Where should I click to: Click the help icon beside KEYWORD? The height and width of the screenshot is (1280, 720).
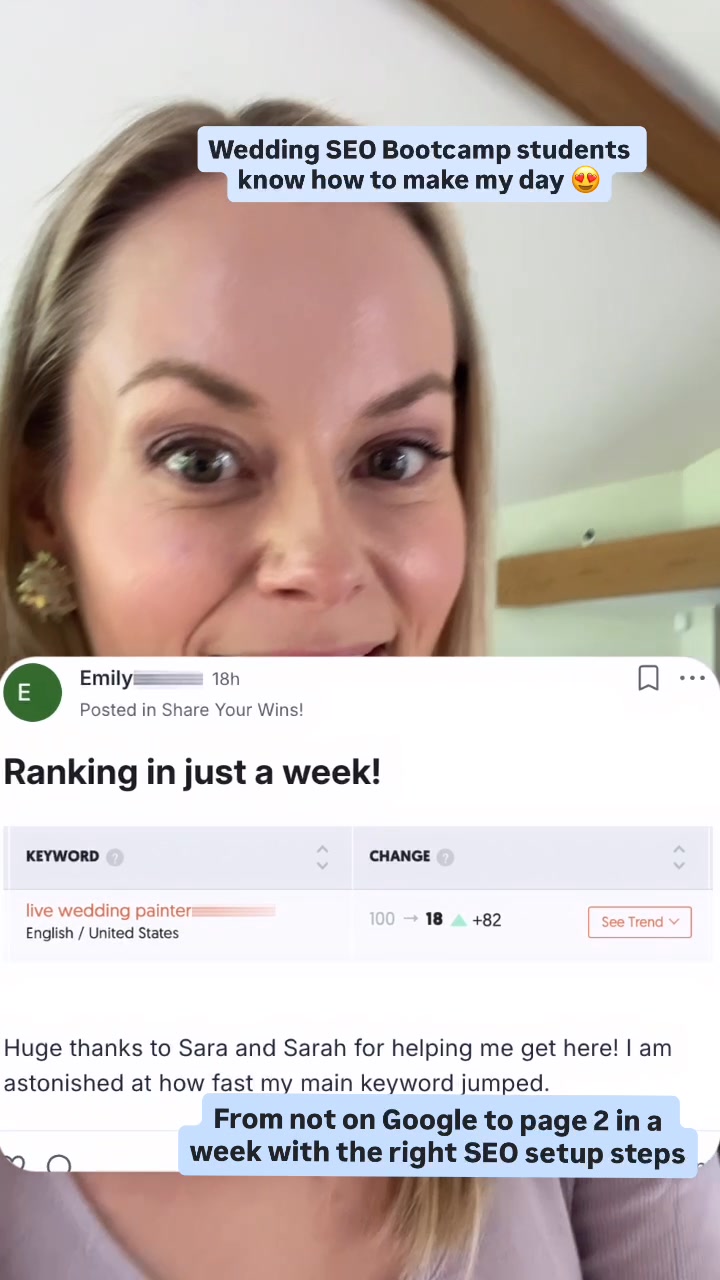pos(115,857)
